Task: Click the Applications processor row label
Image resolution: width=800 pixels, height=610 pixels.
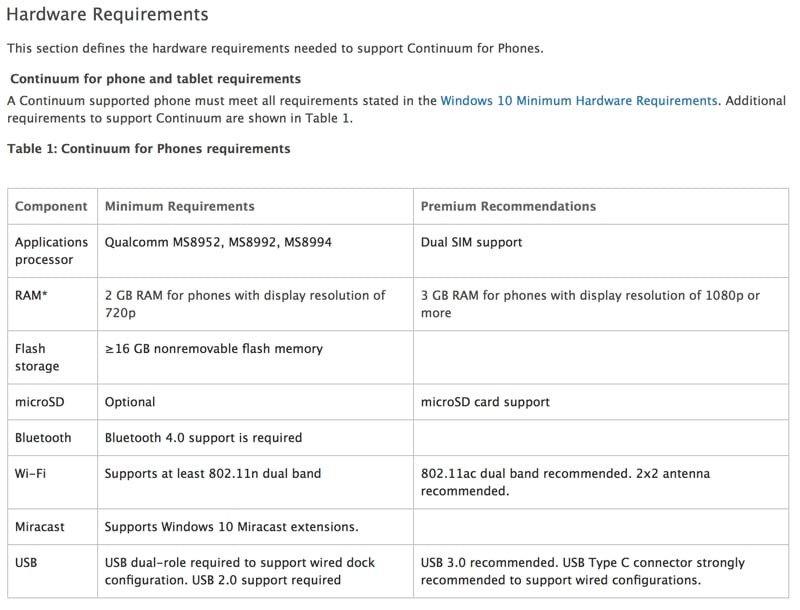Action: click(51, 250)
